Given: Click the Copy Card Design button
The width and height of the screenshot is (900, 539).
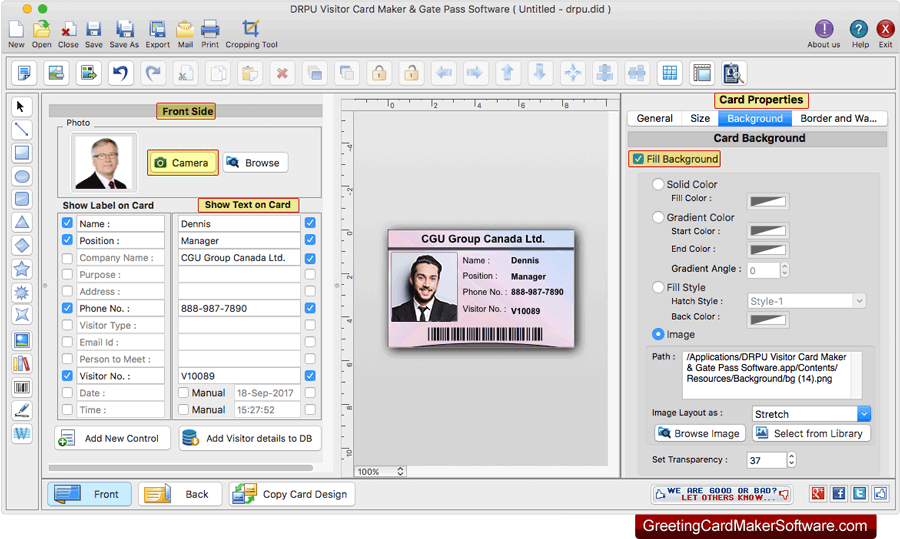Looking at the screenshot, I should [x=293, y=494].
